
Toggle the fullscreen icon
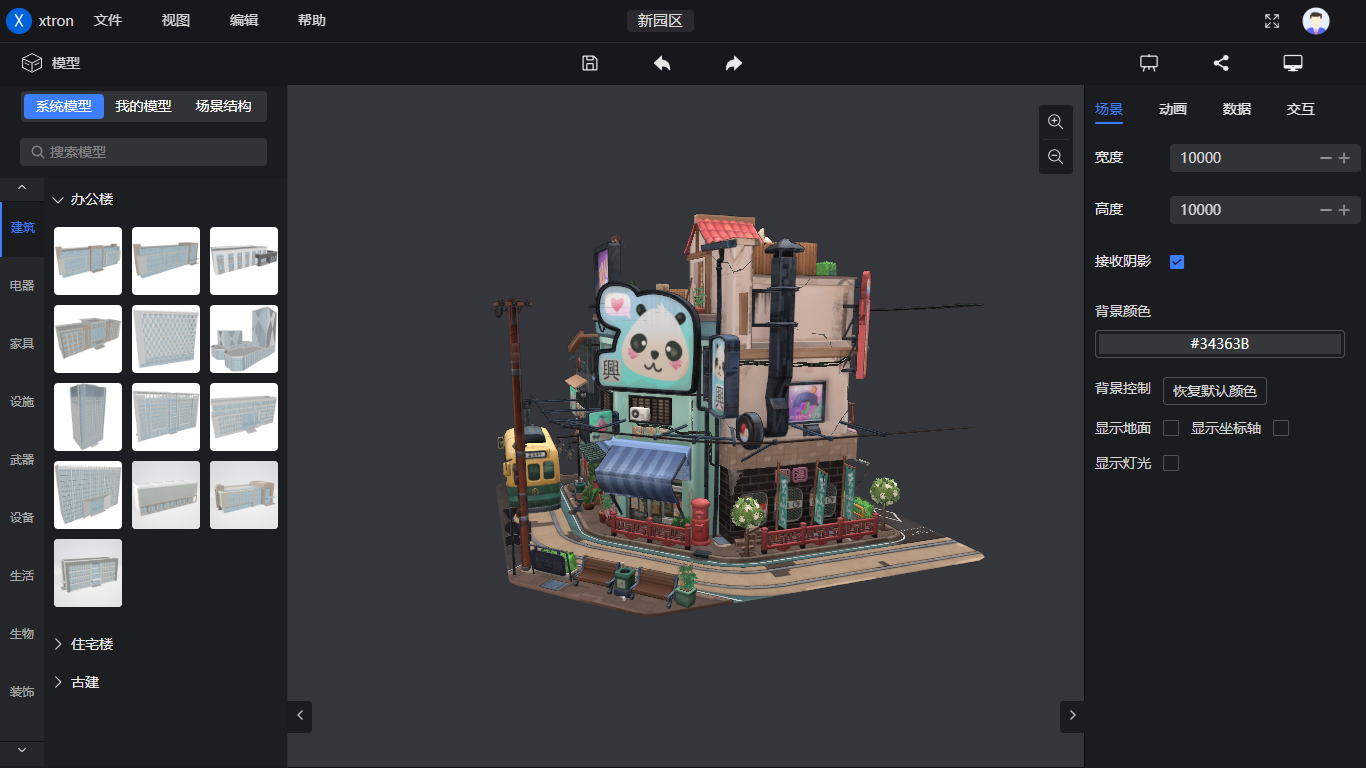(x=1272, y=21)
